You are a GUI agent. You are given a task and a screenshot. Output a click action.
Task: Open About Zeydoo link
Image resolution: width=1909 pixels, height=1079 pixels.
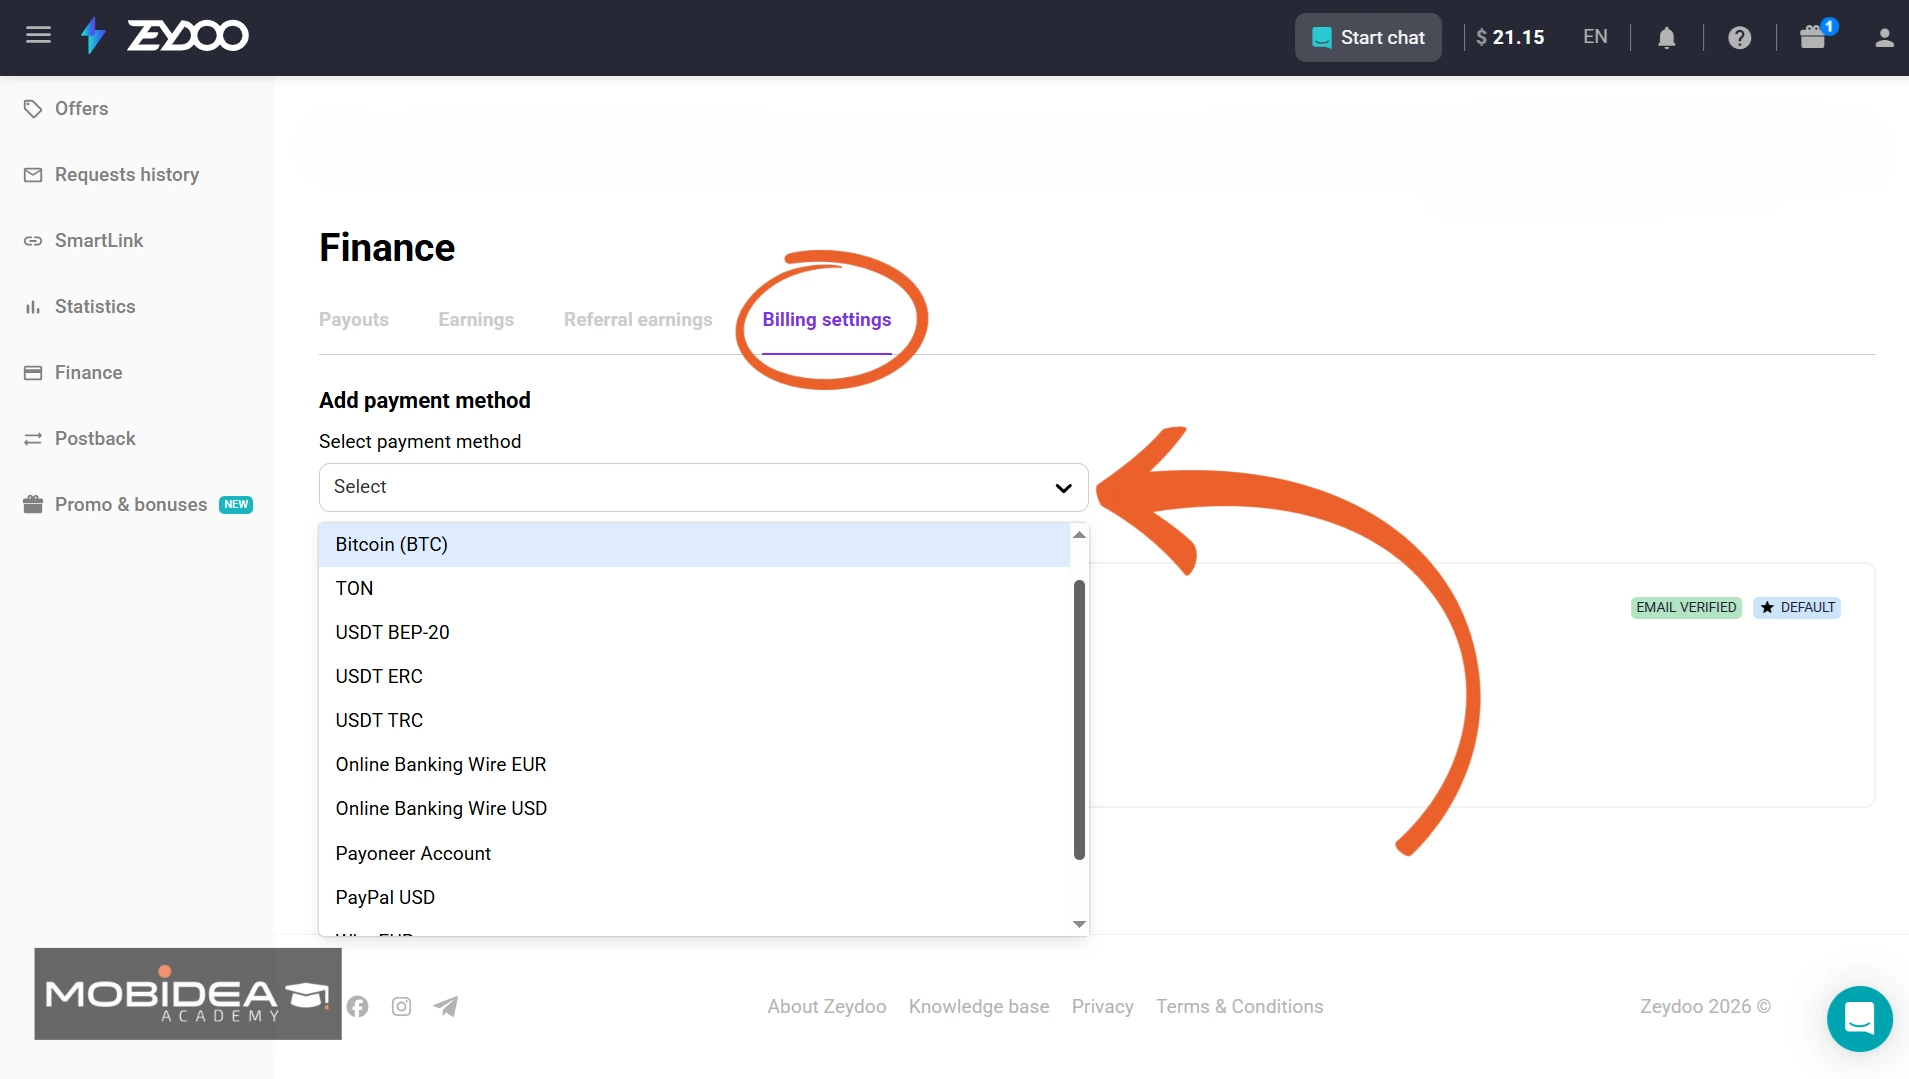[827, 1007]
